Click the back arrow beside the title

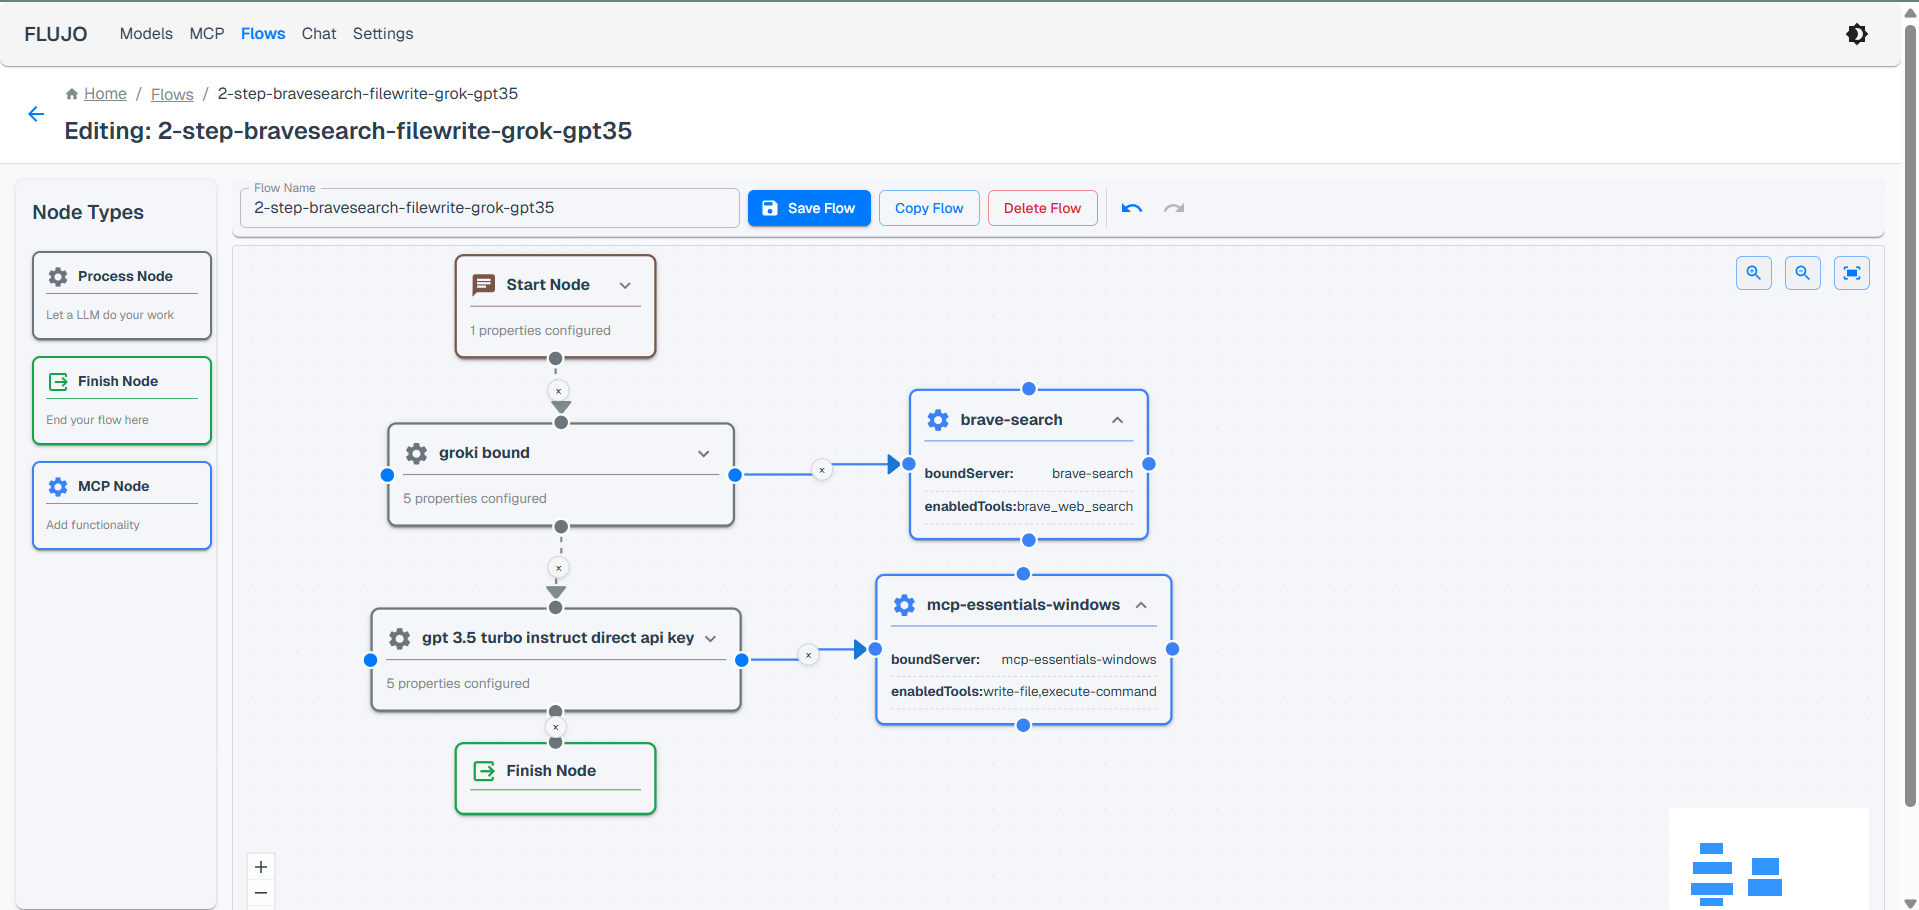tap(36, 114)
